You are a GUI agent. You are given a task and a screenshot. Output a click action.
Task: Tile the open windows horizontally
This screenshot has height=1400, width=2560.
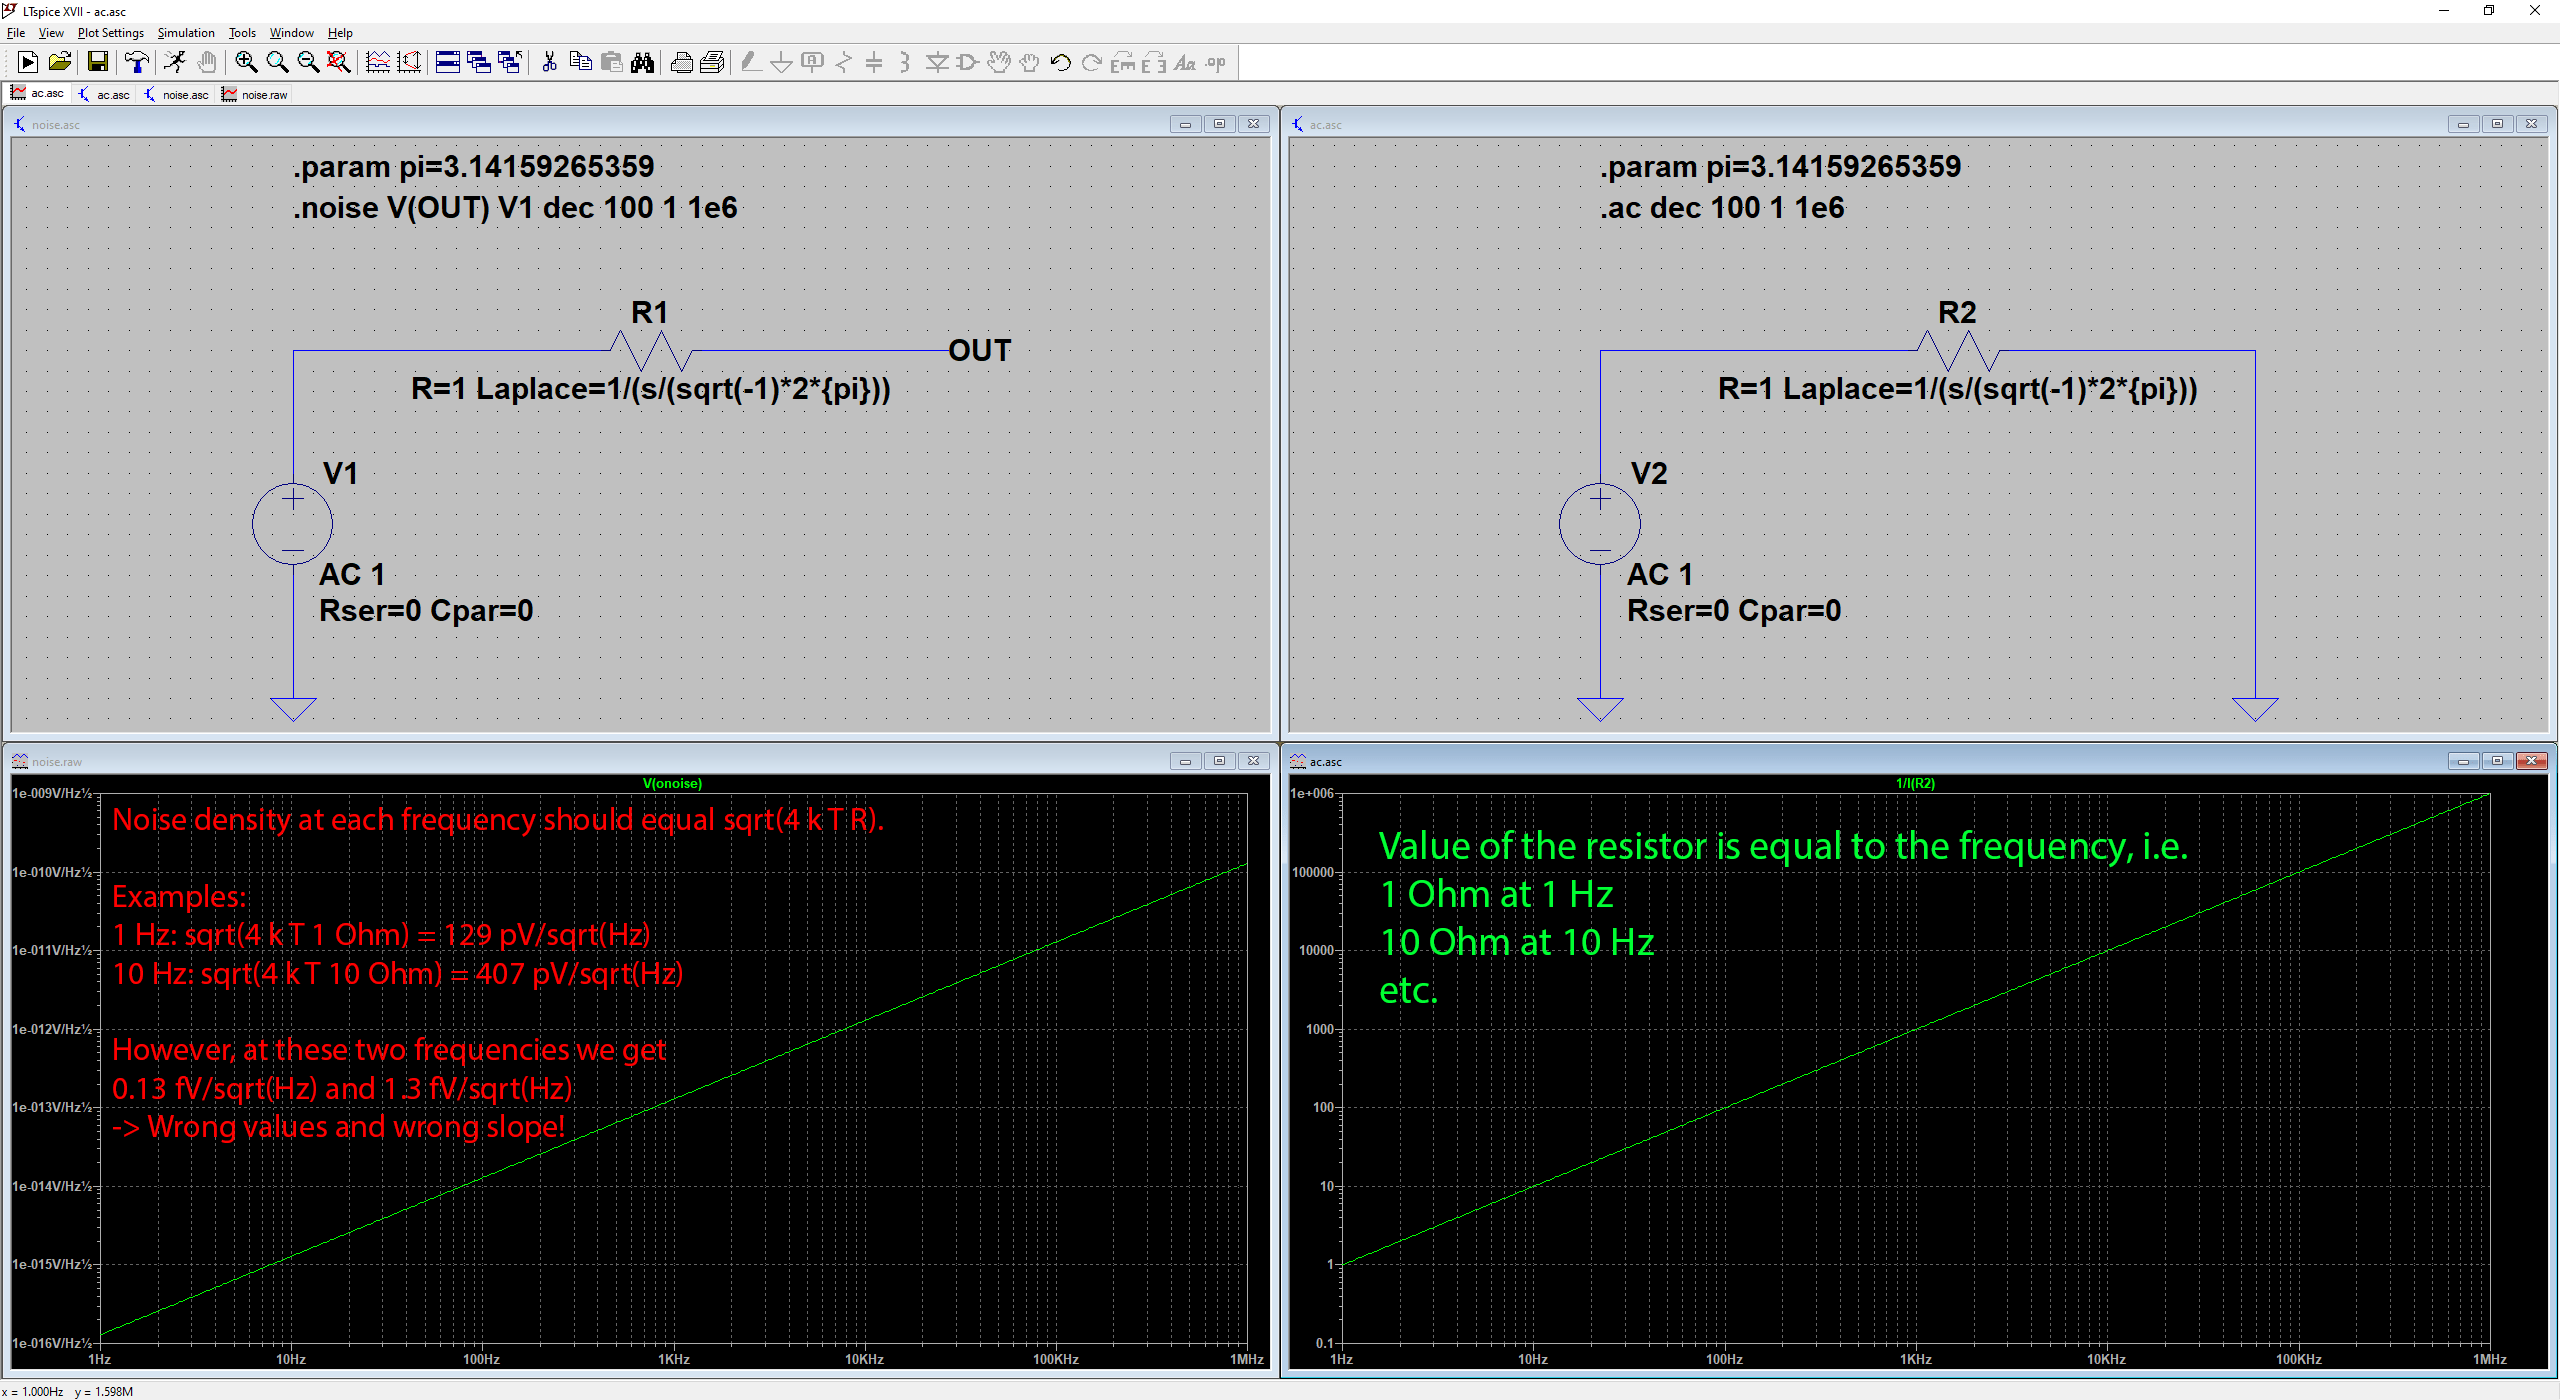(448, 62)
